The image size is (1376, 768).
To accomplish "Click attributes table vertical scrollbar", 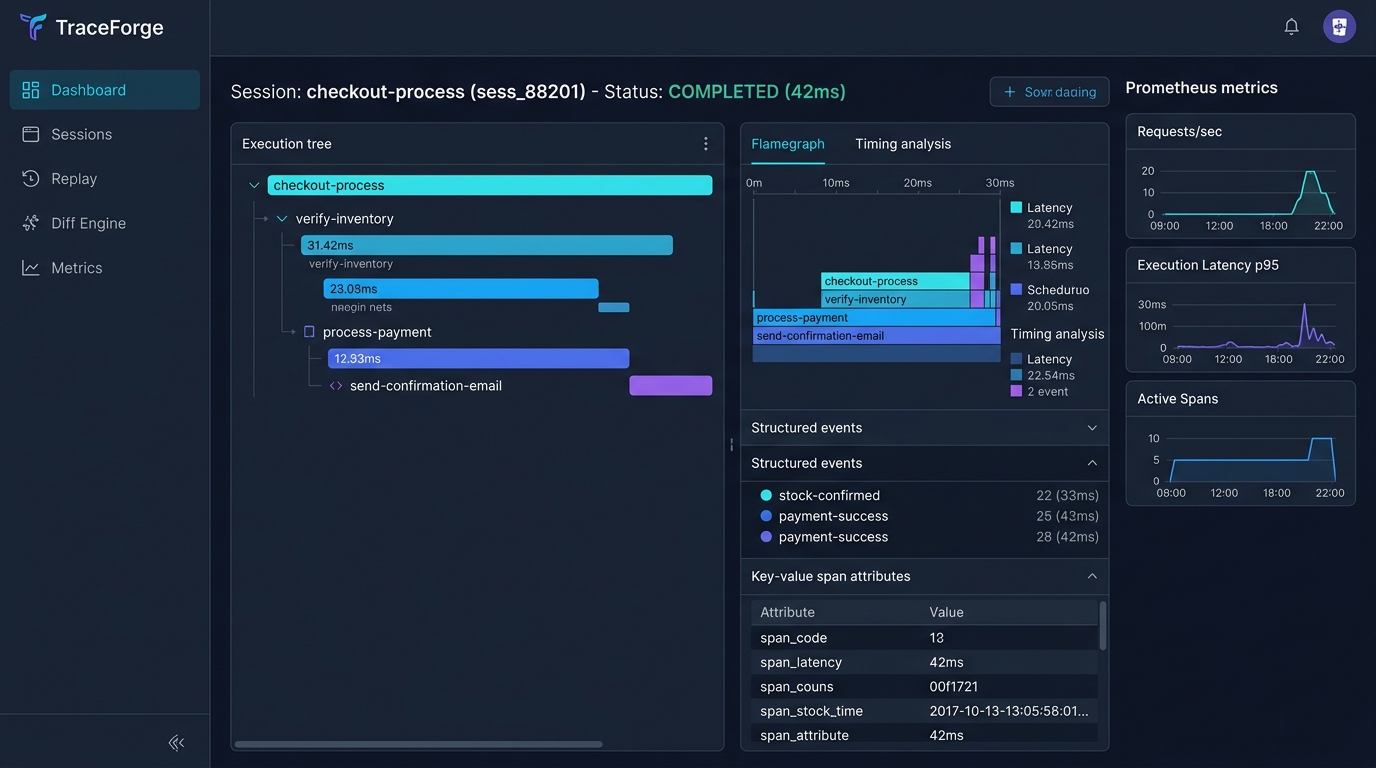I will 1103,626.
